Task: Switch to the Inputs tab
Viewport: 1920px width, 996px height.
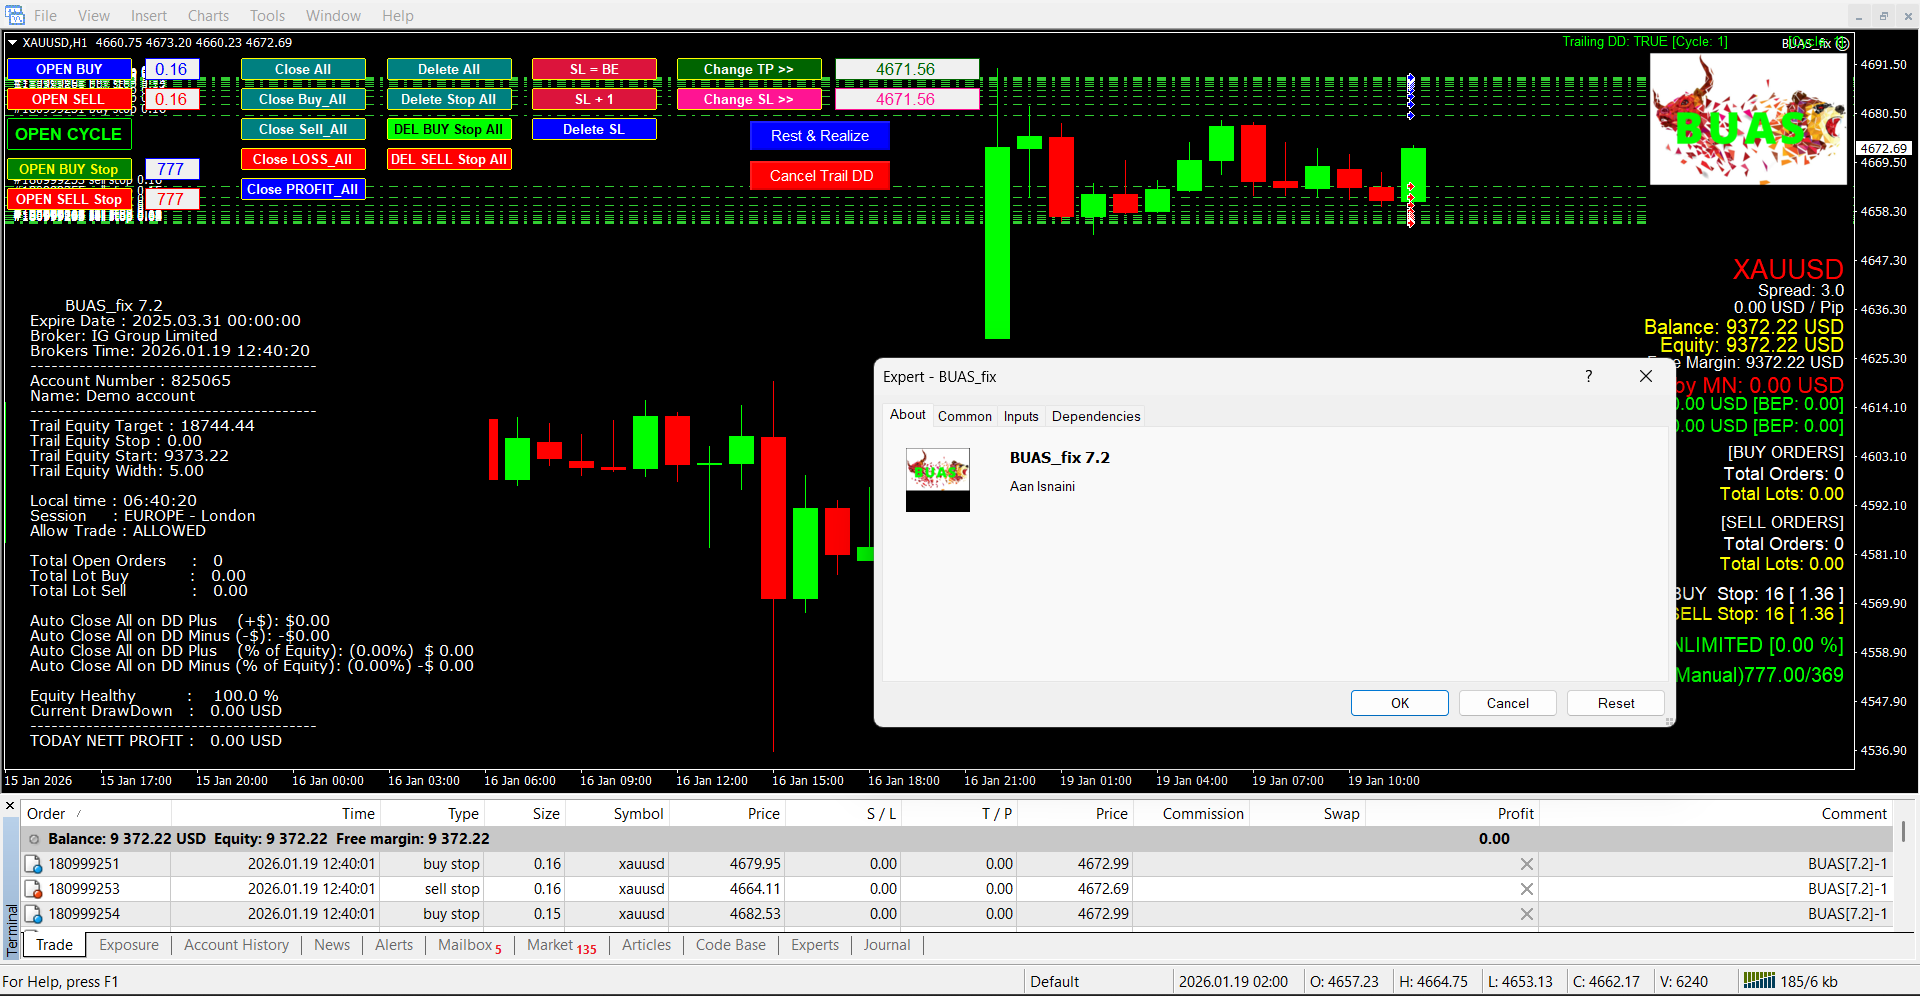Action: point(1020,416)
